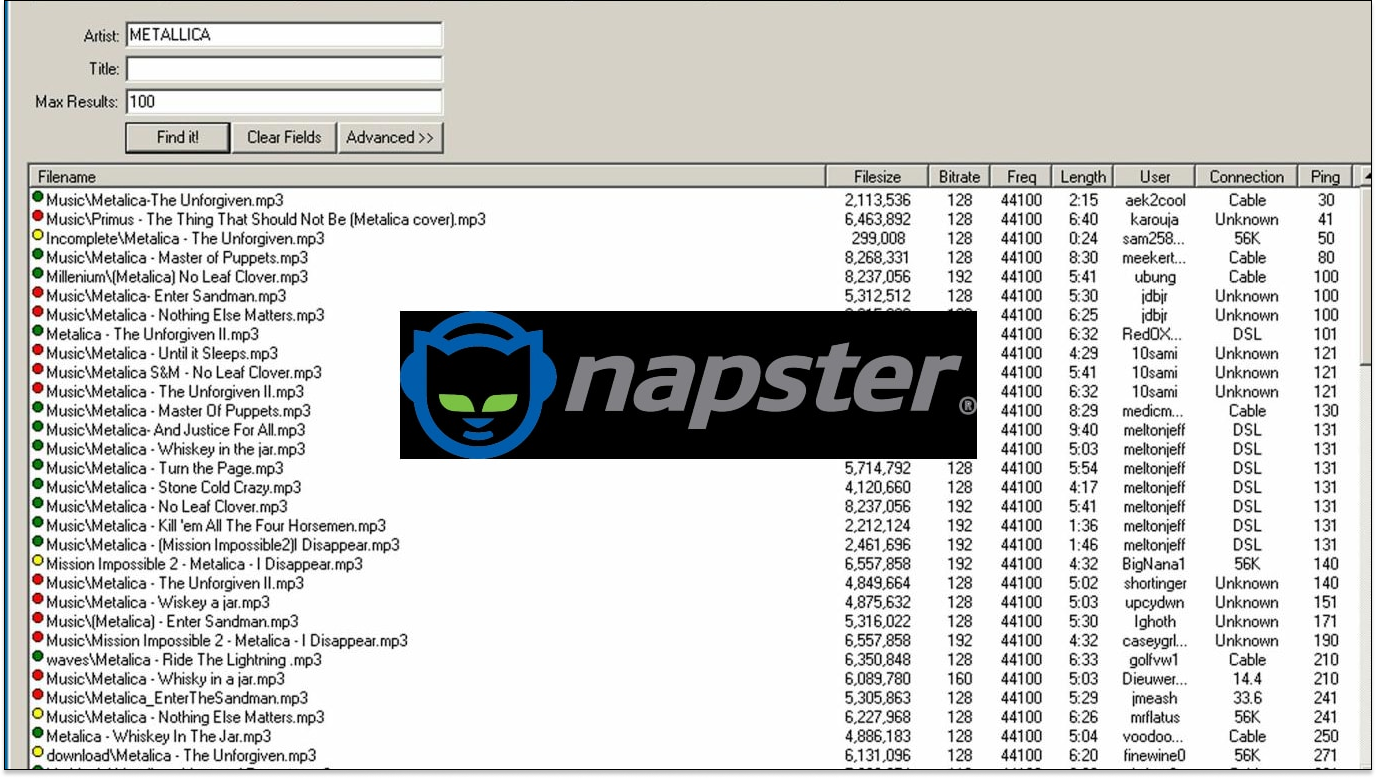Click green dot of Millenium\(Metalica) No Leaf Clover.mp3
This screenshot has width=1376, height=778.
[x=38, y=275]
